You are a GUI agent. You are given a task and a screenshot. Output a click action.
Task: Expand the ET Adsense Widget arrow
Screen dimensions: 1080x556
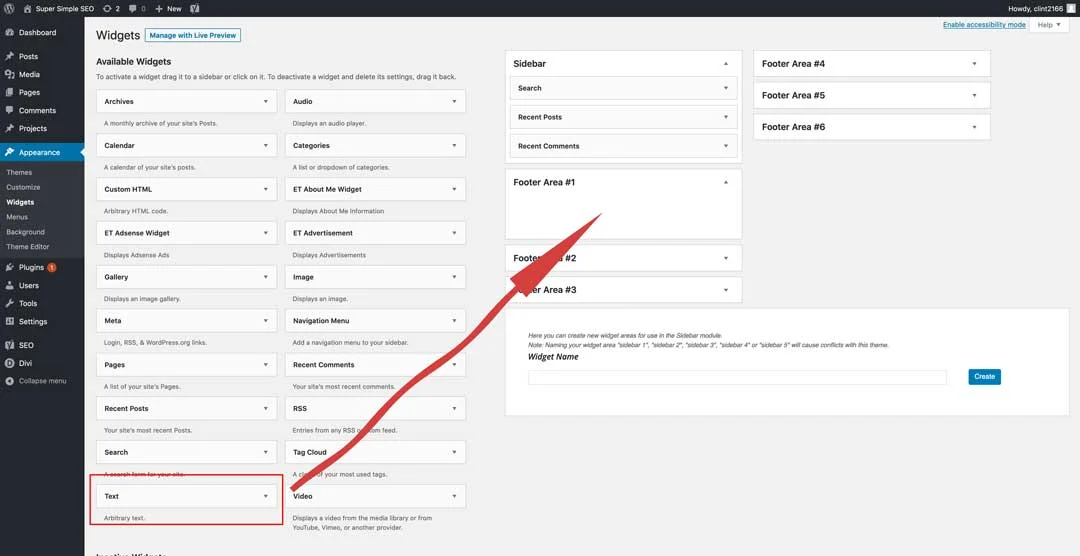click(x=266, y=233)
